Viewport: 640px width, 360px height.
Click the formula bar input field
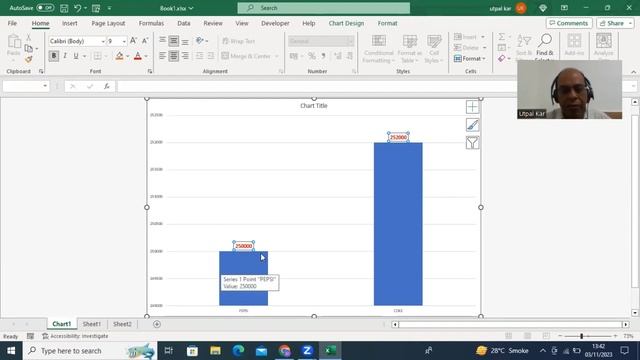[x=316, y=86]
